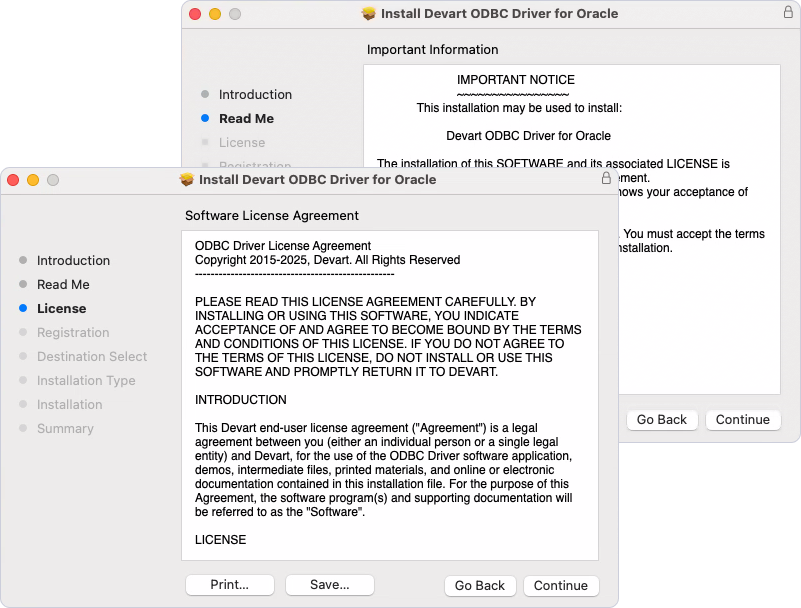Image resolution: width=801 pixels, height=608 pixels.
Task: Click the lock icon in License window
Action: (x=606, y=179)
